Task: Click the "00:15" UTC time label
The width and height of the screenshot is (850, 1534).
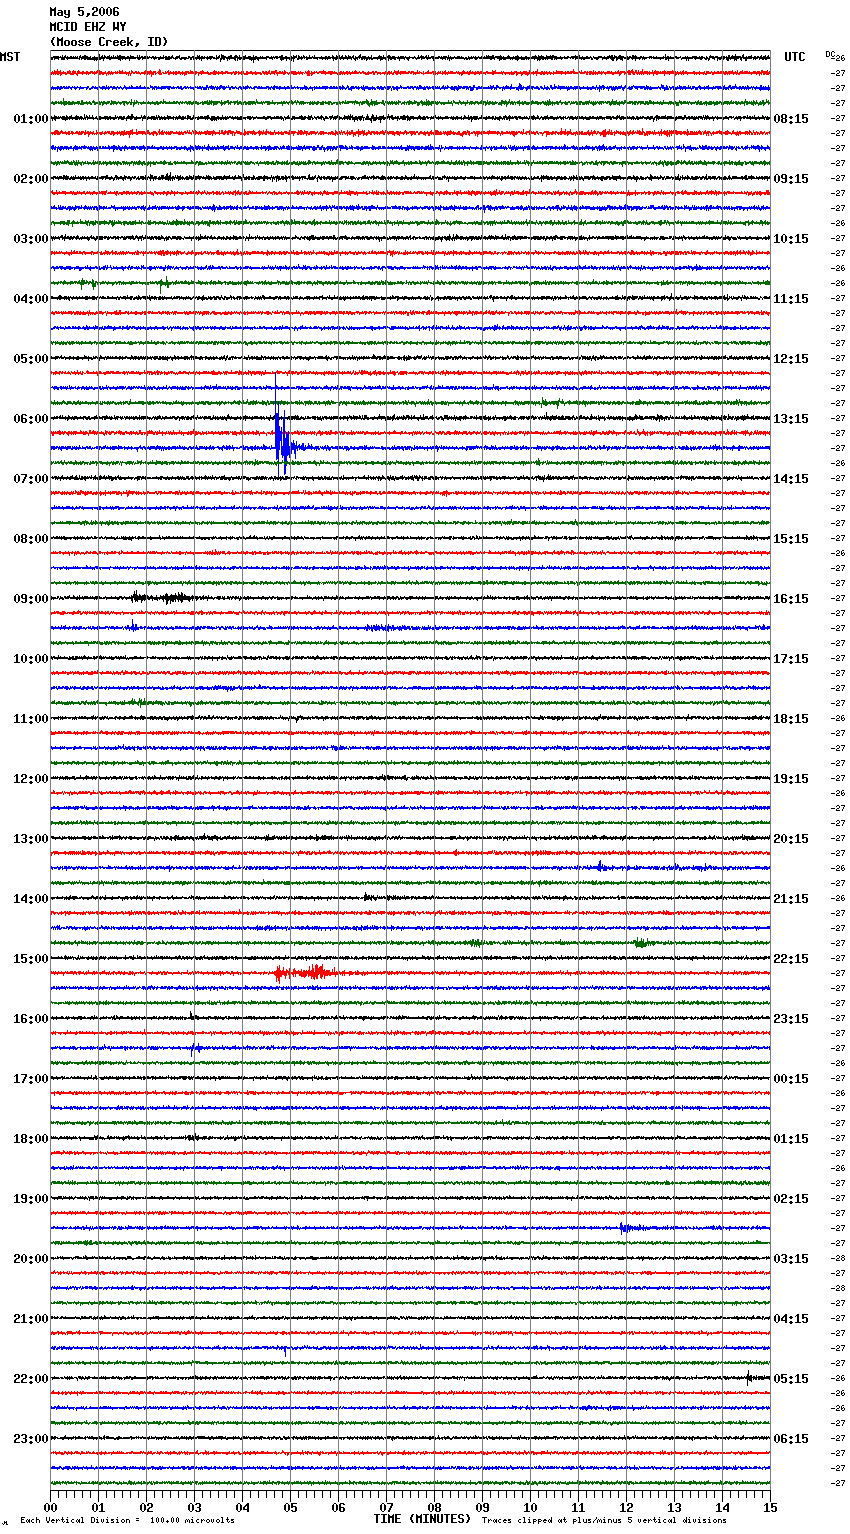Action: [791, 1079]
